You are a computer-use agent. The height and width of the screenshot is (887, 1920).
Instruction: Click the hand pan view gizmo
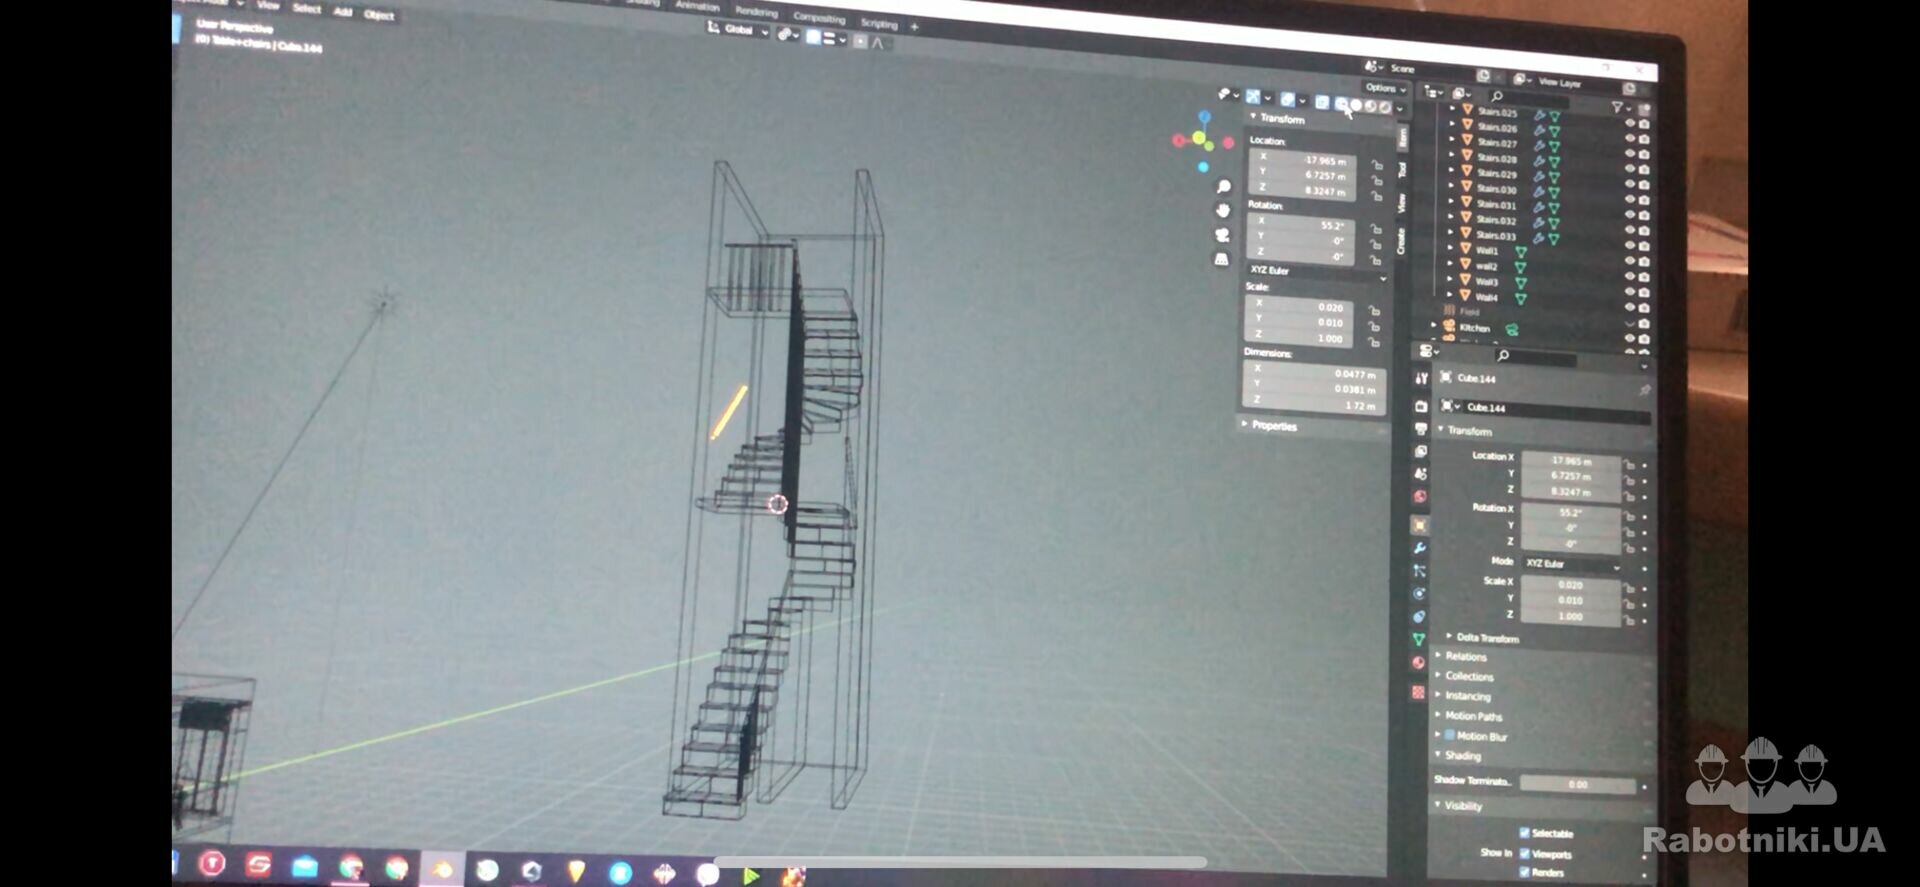point(1223,210)
